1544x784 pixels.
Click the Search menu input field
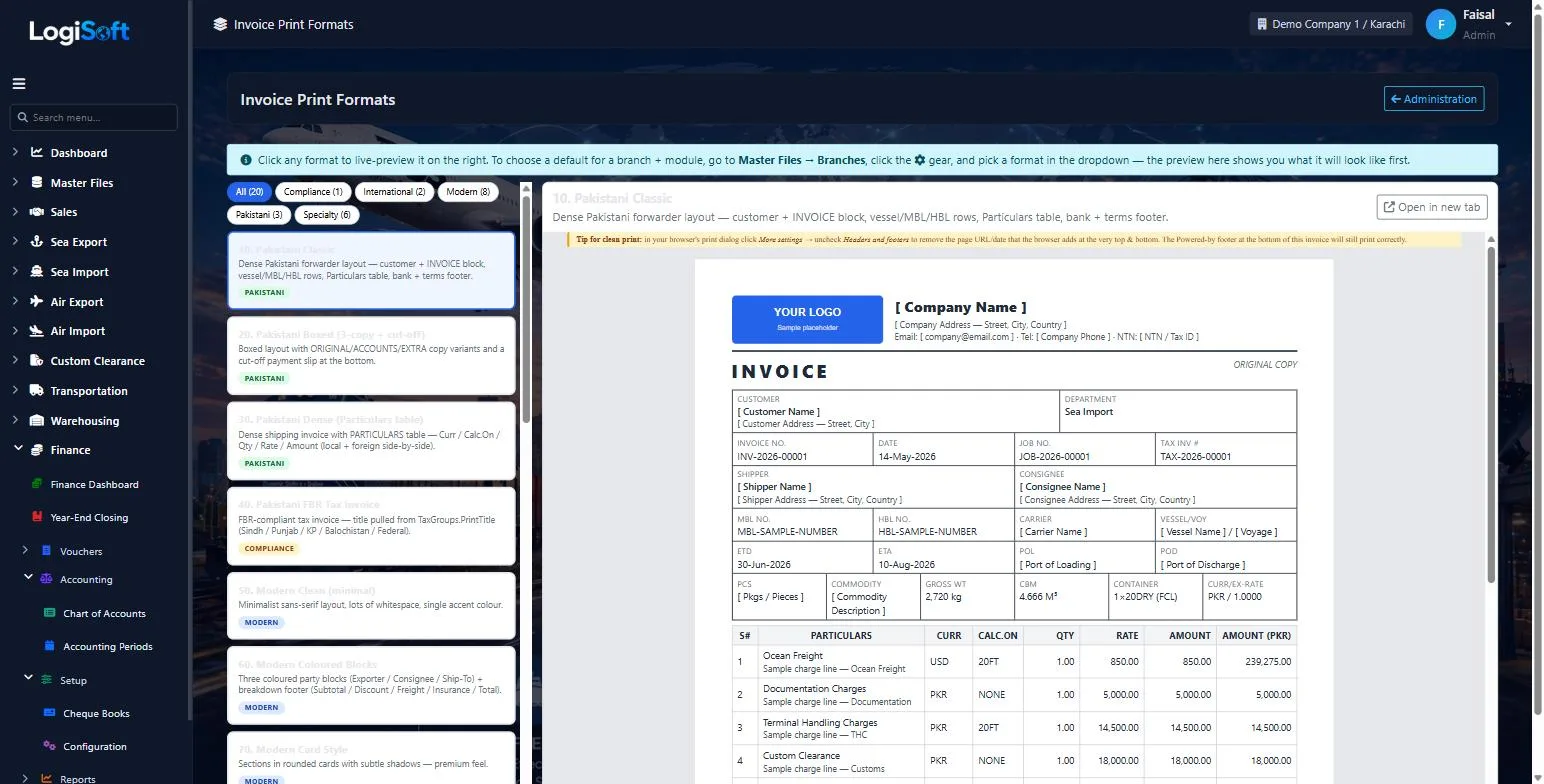coord(94,117)
